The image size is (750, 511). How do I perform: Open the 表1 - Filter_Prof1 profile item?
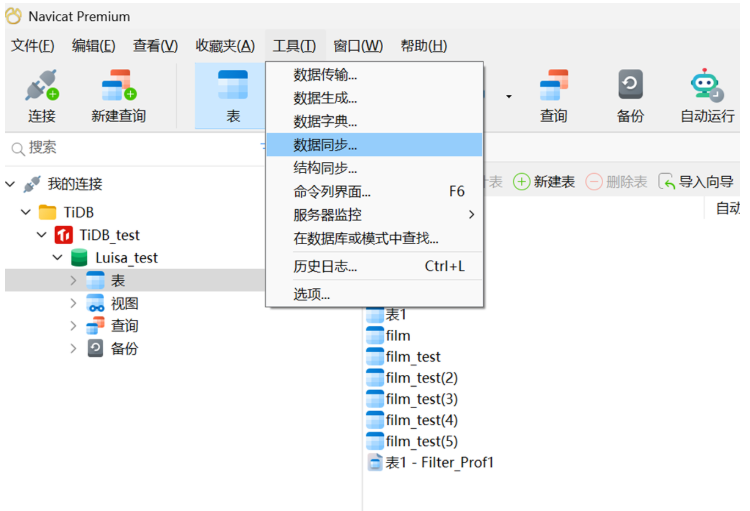pyautogui.click(x=439, y=462)
